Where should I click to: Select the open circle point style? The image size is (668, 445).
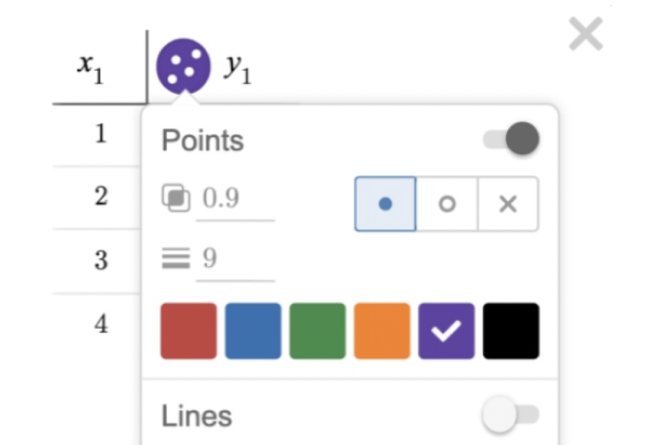(x=447, y=204)
